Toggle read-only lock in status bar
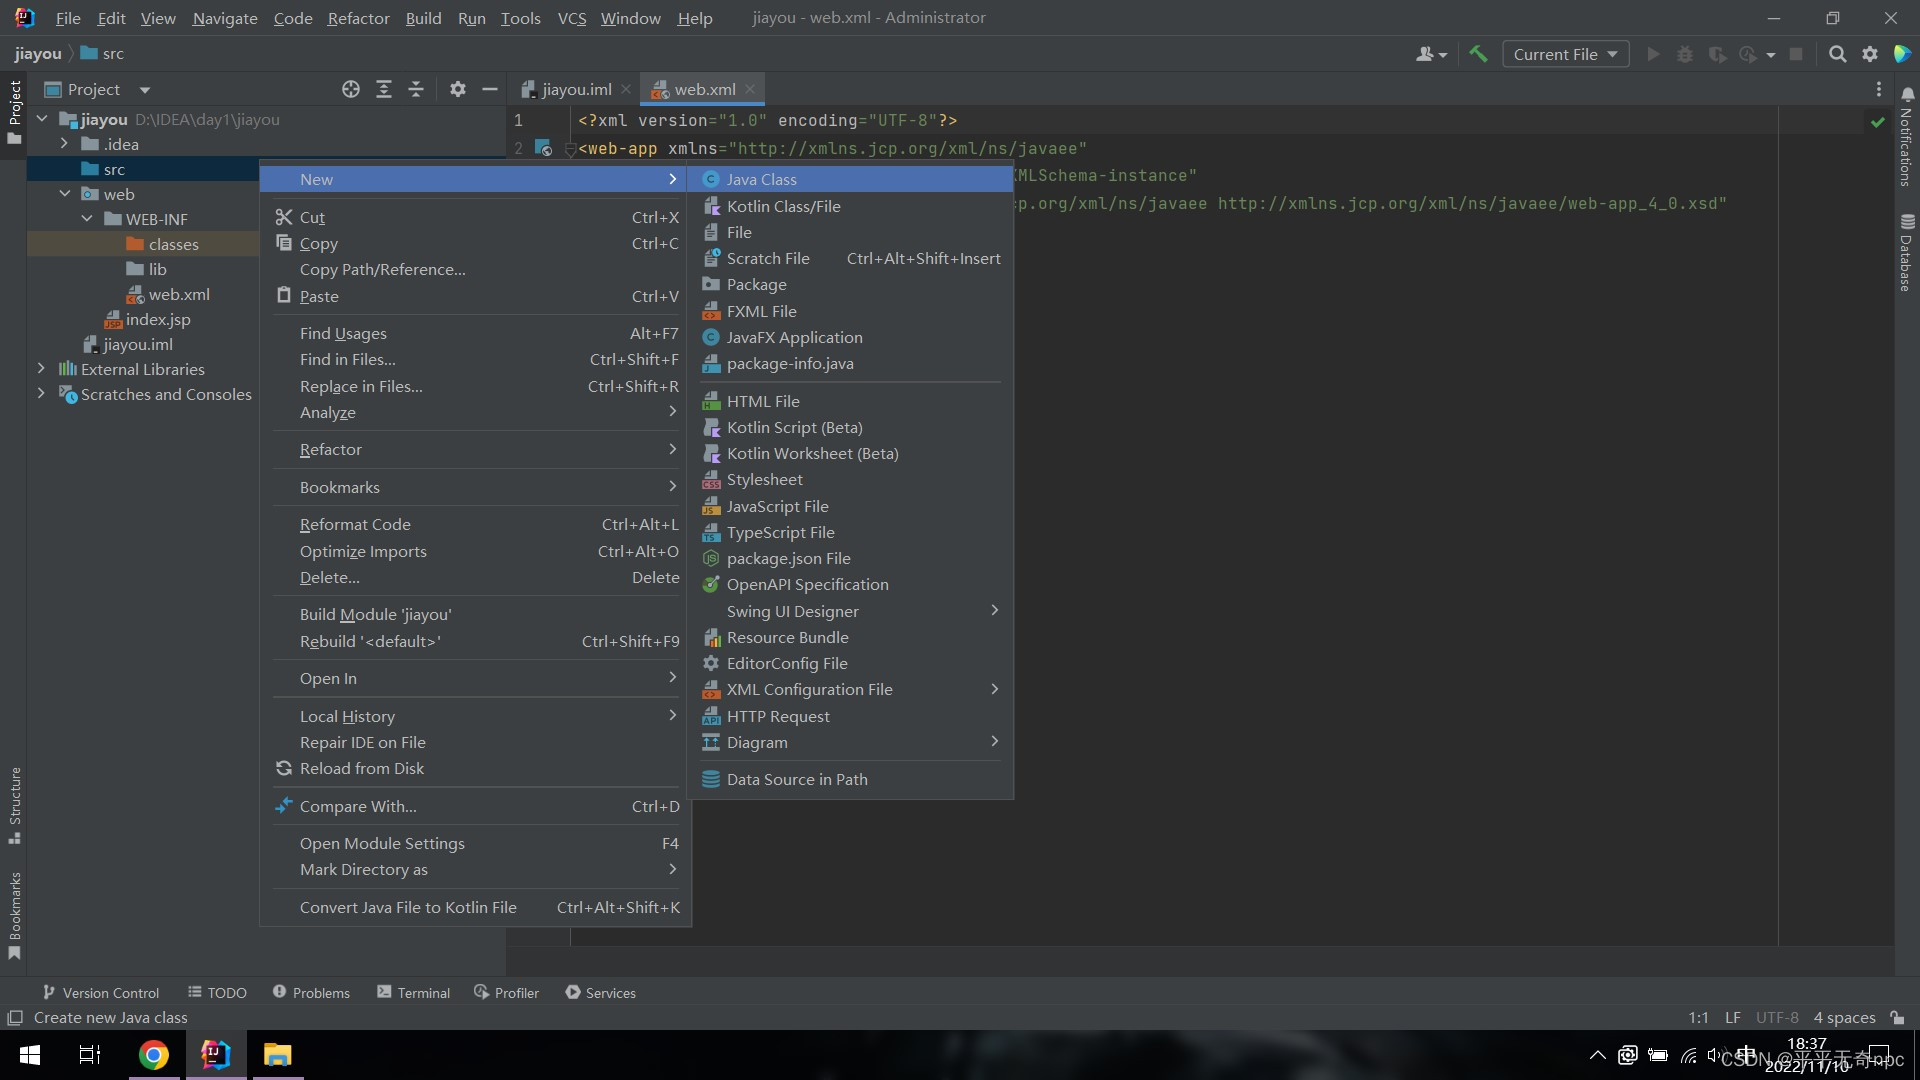 (1897, 1017)
